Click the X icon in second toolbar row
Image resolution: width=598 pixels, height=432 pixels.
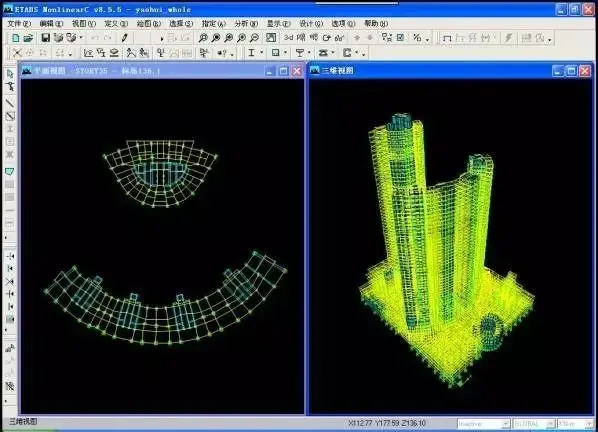(x=17, y=53)
